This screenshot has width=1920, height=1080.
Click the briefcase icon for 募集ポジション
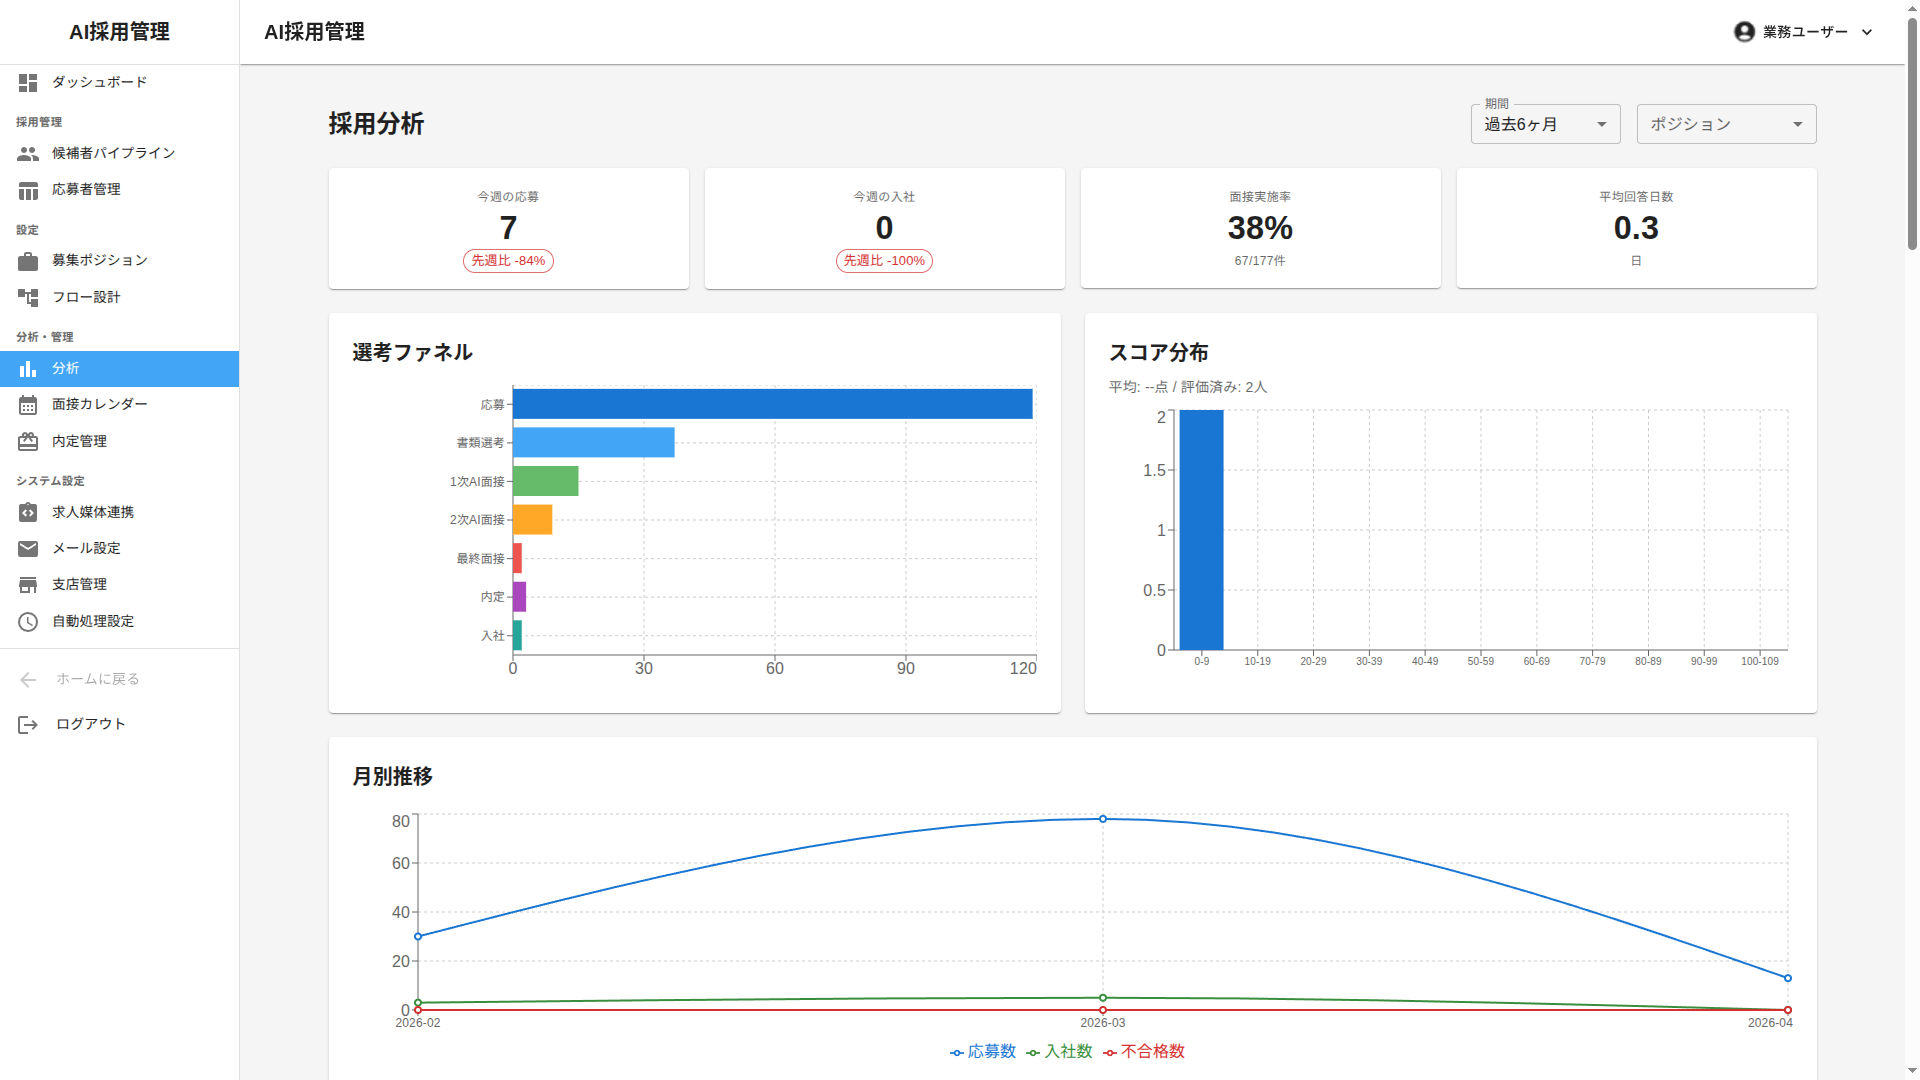28,261
